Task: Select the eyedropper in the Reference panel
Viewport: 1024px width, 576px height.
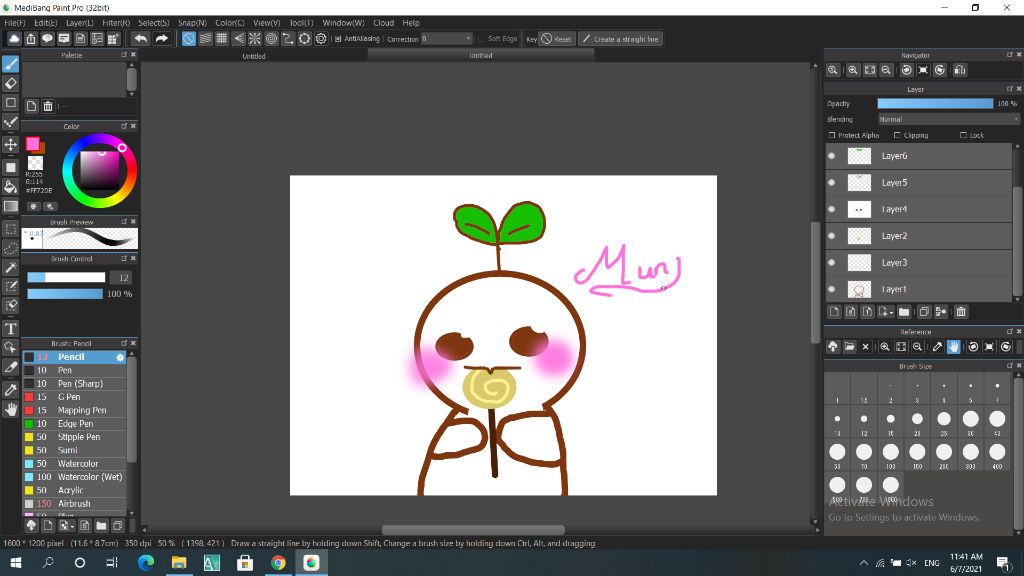Action: (937, 347)
